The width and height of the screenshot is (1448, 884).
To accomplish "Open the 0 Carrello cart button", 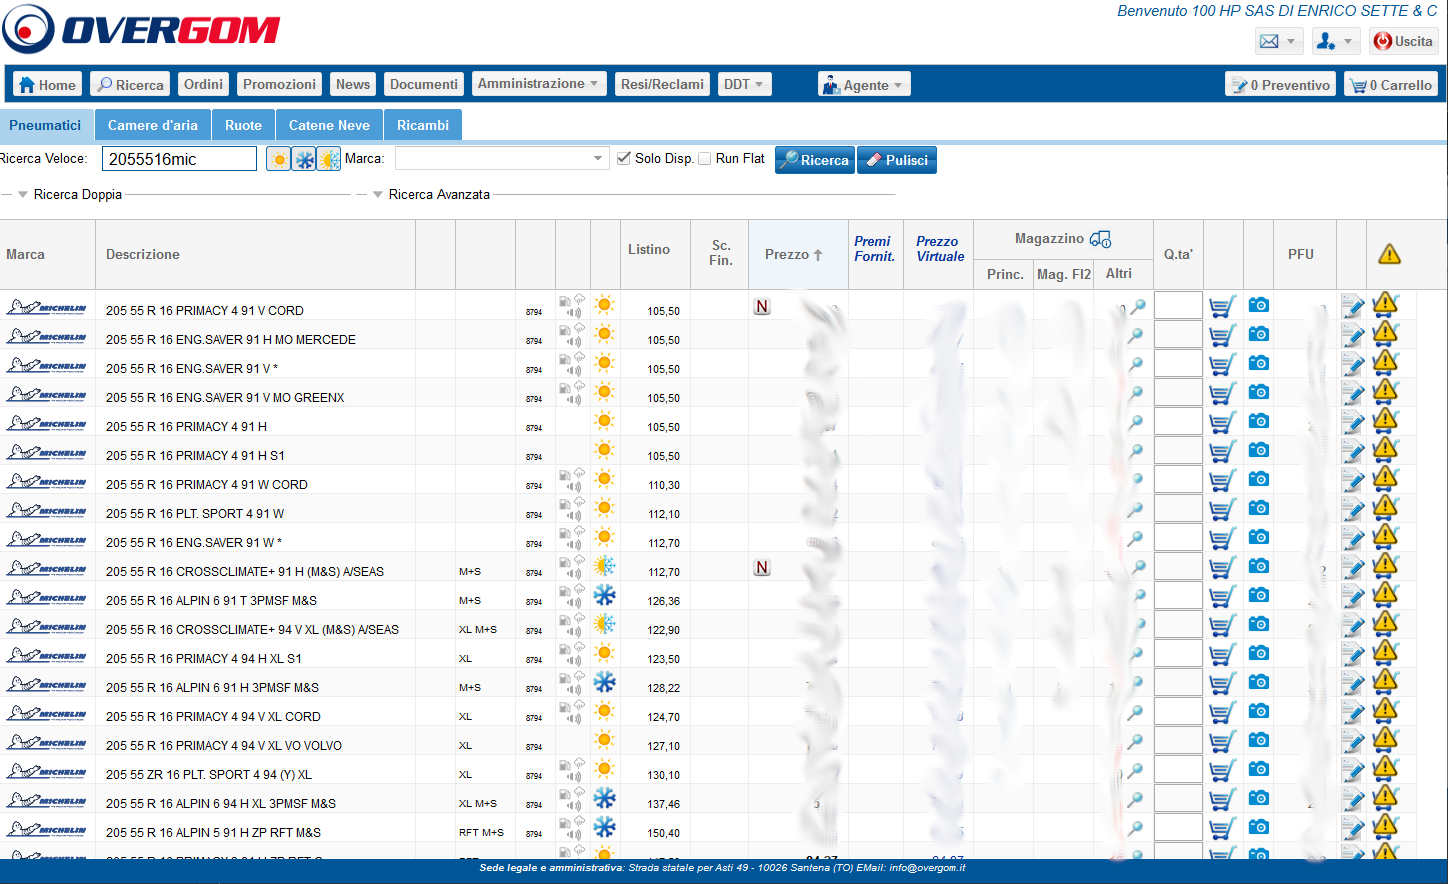I will tap(1391, 85).
